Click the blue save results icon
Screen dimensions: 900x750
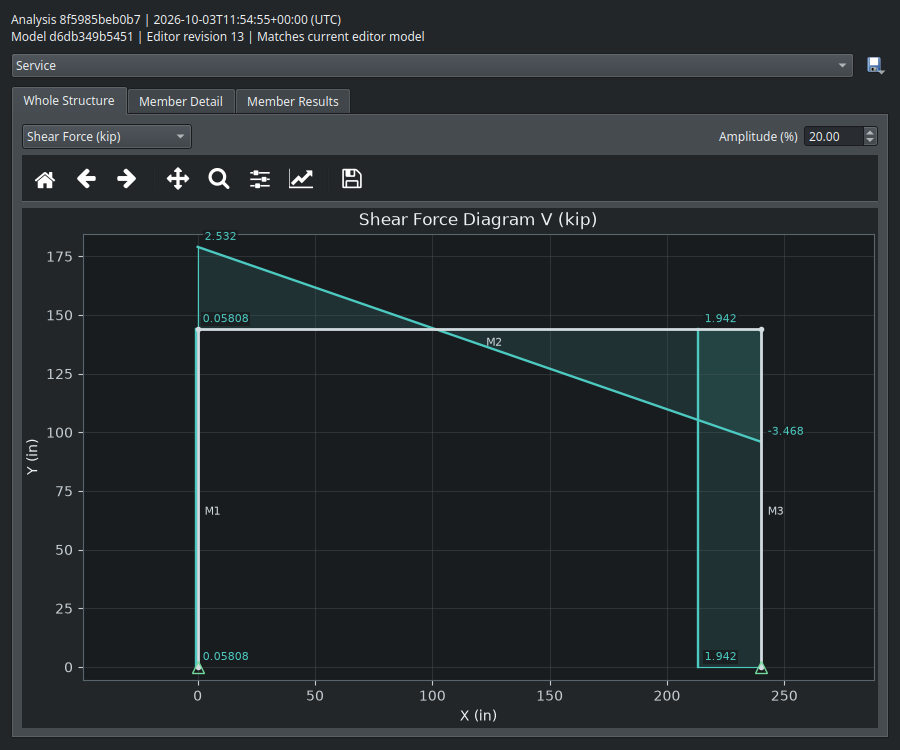(875, 65)
